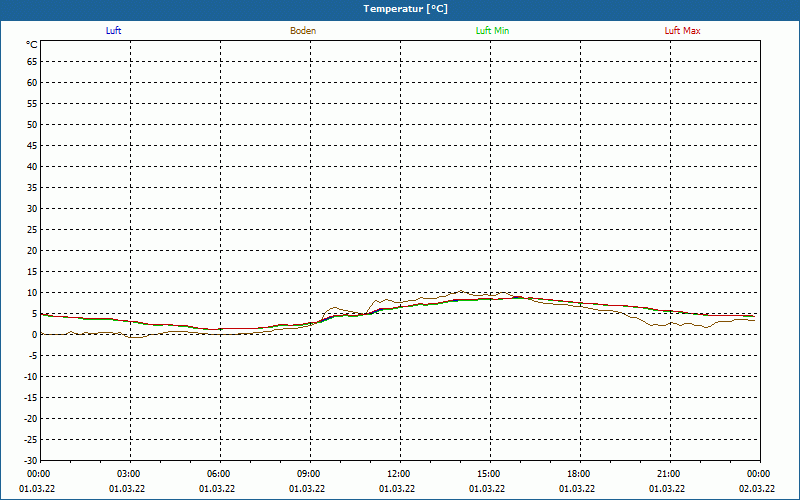Click the 30 value on the temperature axis
800x500 pixels.
pyautogui.click(x=32, y=209)
